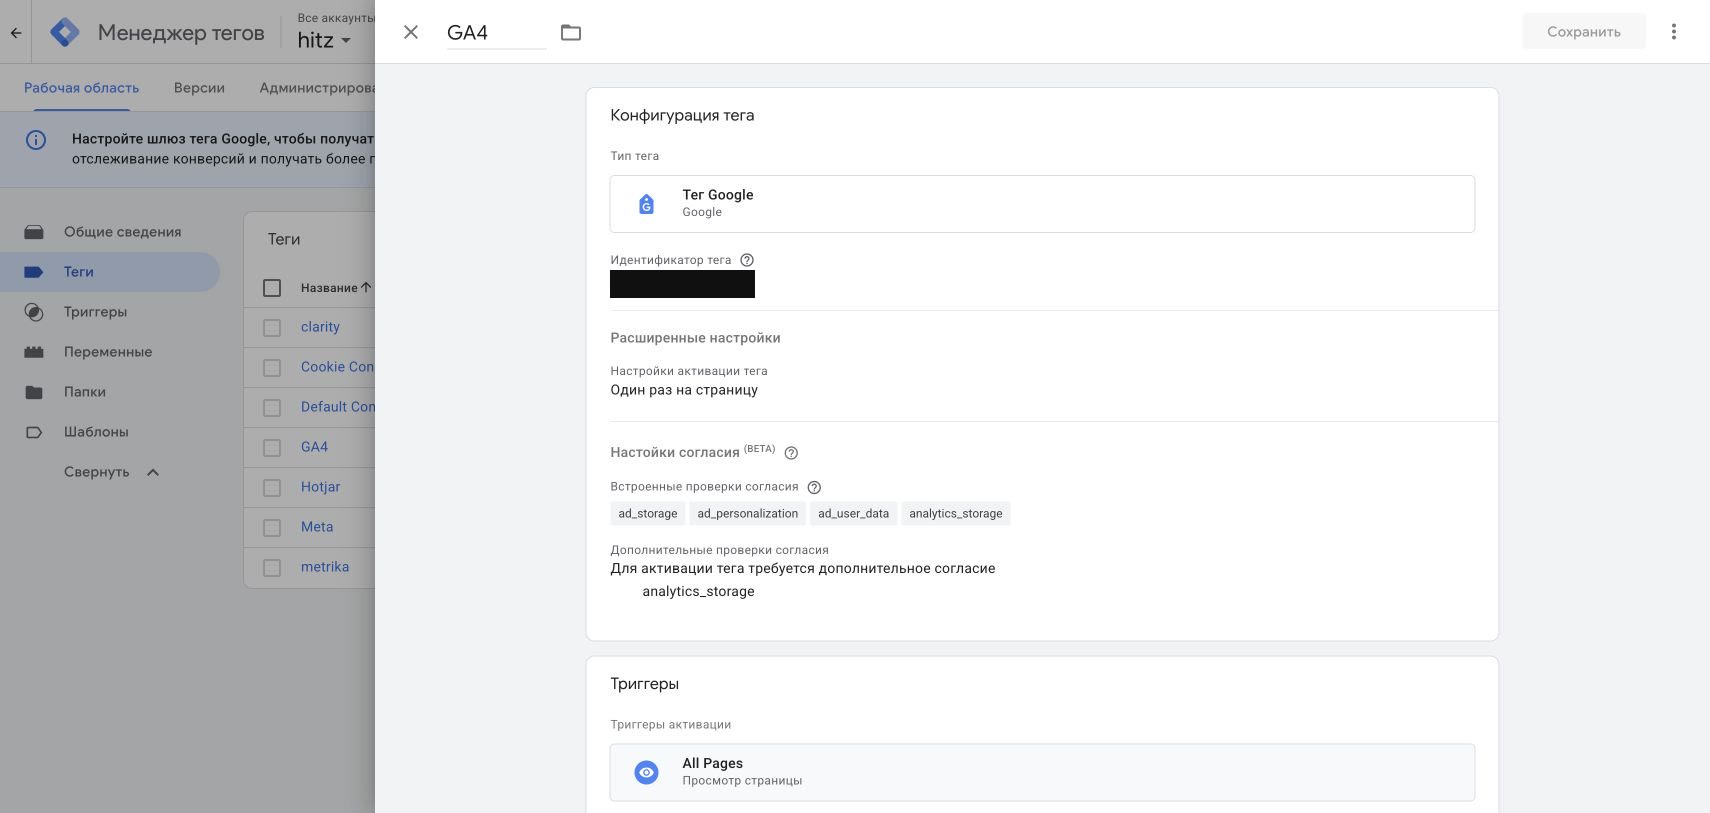The height and width of the screenshot is (813, 1710).
Task: Open Триггеры in the left sidebar
Action: (95, 312)
